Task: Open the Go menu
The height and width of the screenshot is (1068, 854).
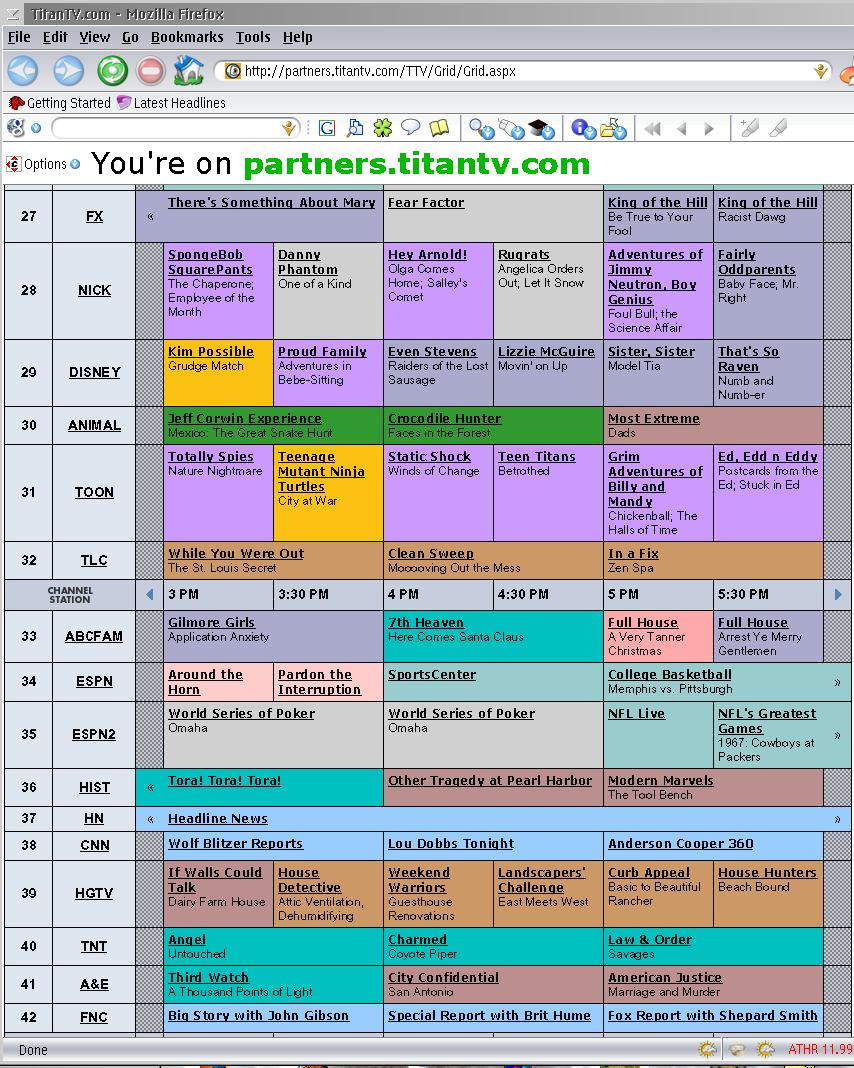Action: point(130,37)
